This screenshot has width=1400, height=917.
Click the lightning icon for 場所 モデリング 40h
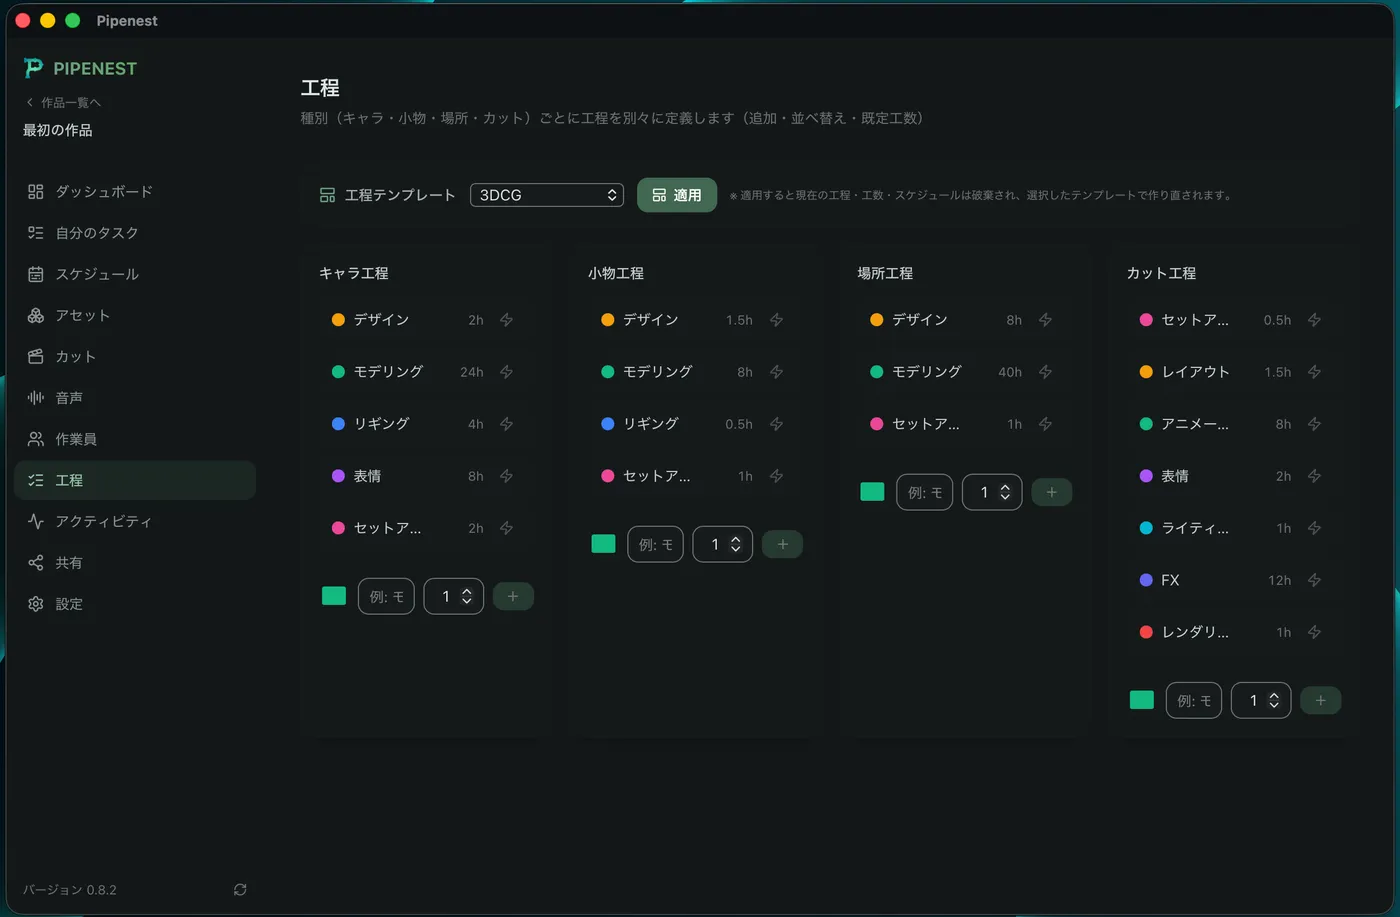point(1046,372)
